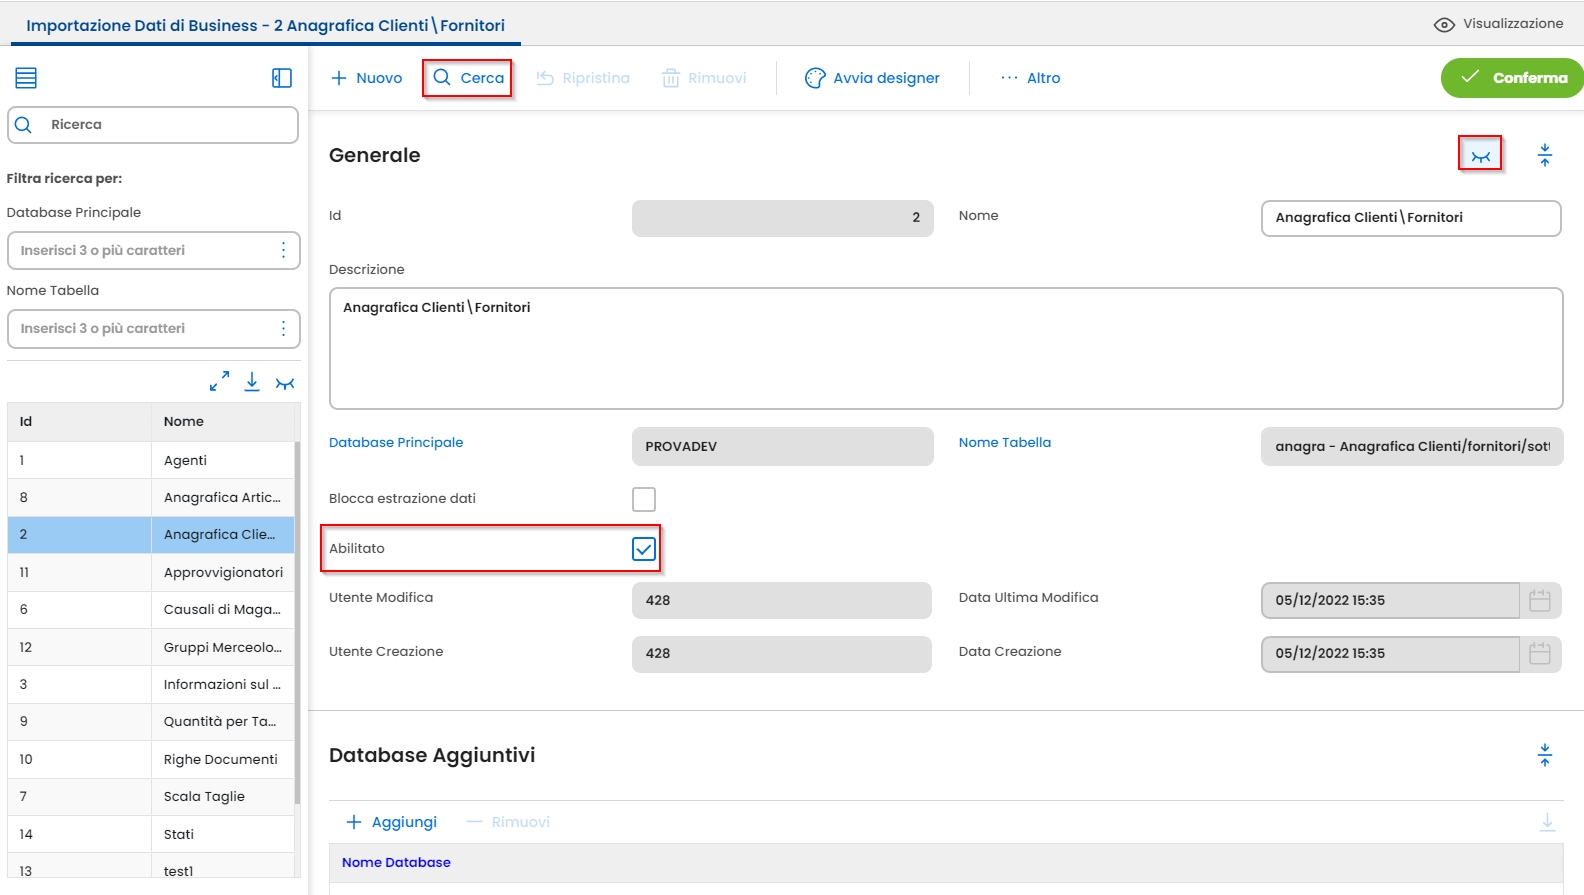Collapse the Generale section
Viewport: 1584px width, 895px height.
click(x=1545, y=155)
